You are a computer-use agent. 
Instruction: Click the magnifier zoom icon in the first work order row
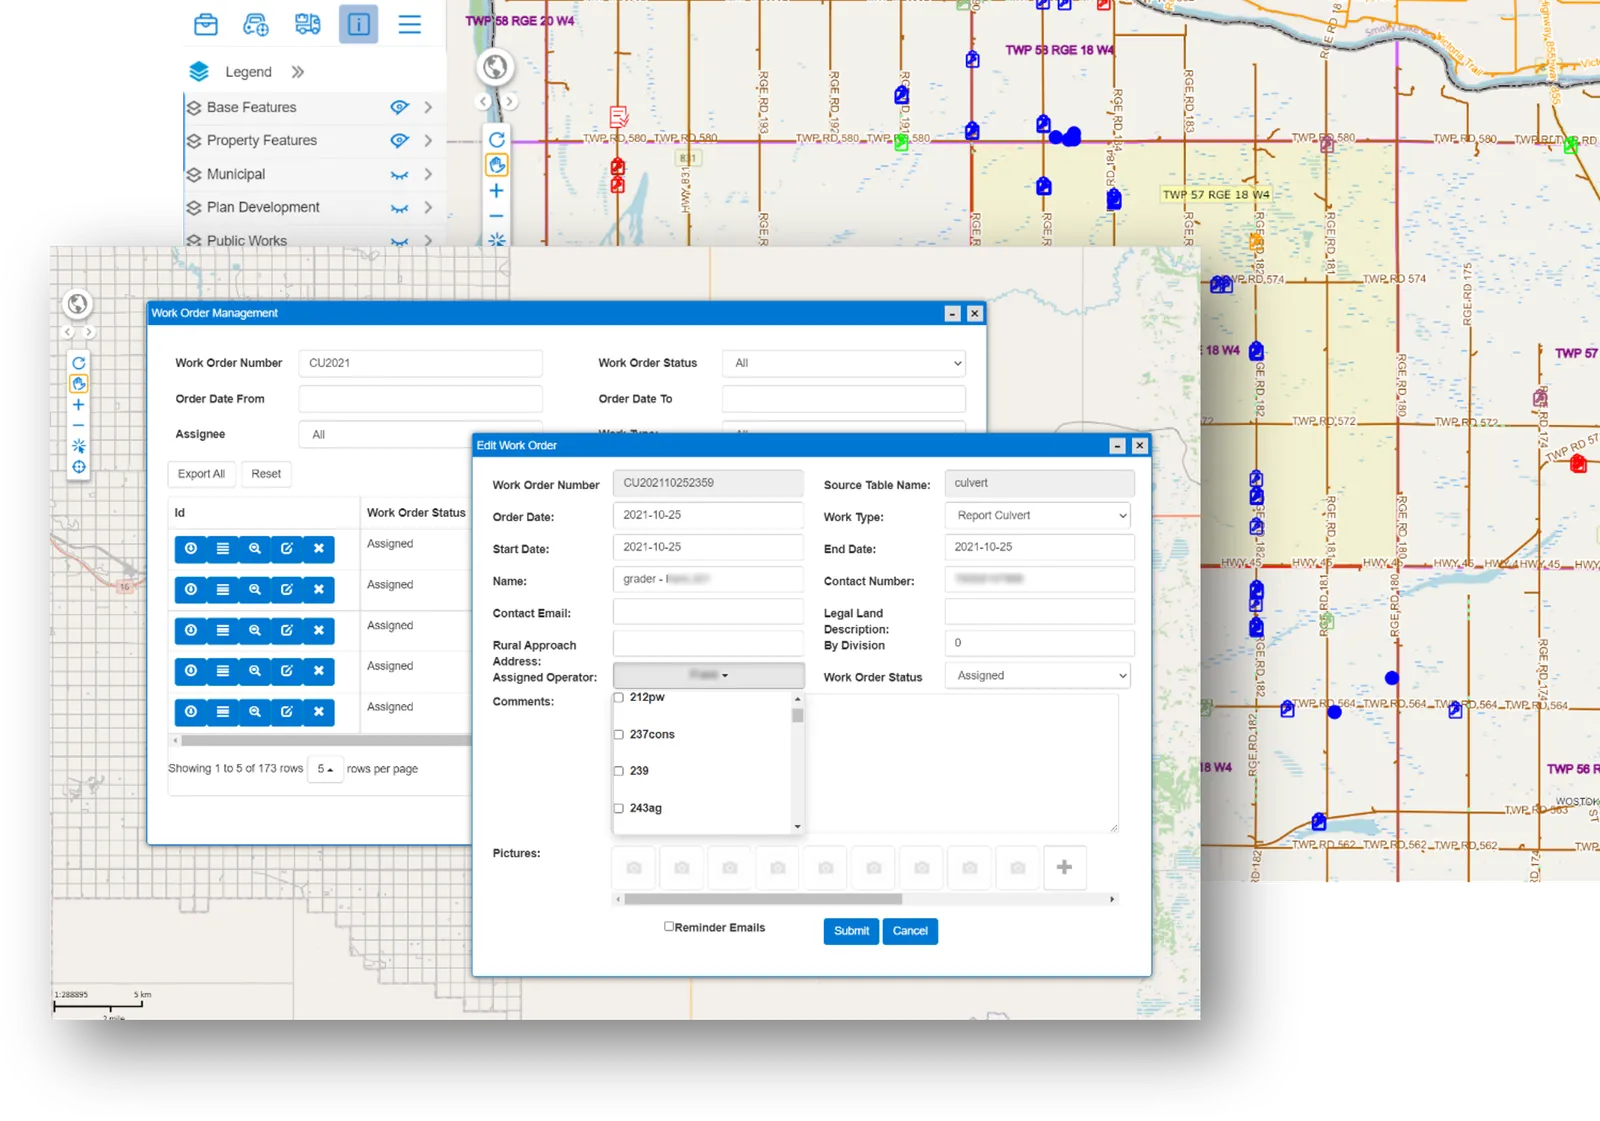pyautogui.click(x=255, y=549)
